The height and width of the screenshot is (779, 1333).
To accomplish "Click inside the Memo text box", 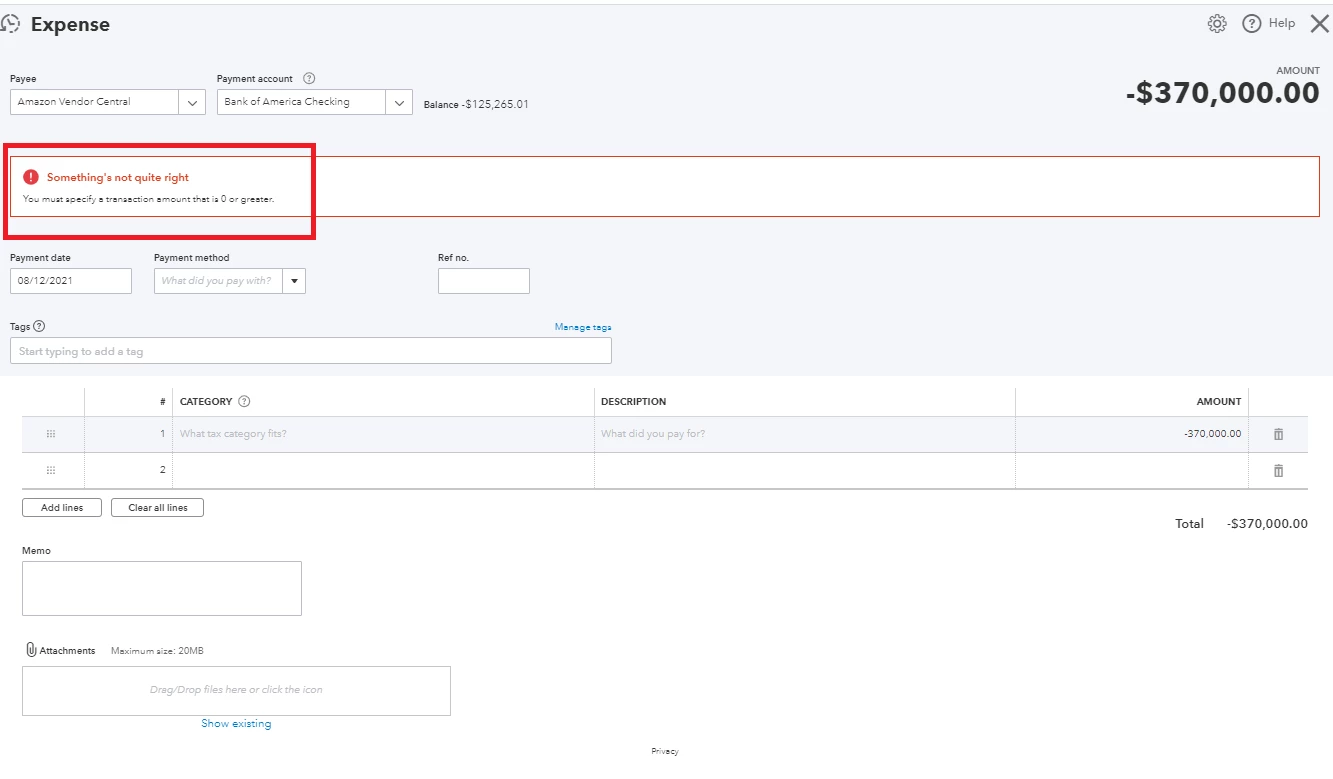I will coord(162,588).
